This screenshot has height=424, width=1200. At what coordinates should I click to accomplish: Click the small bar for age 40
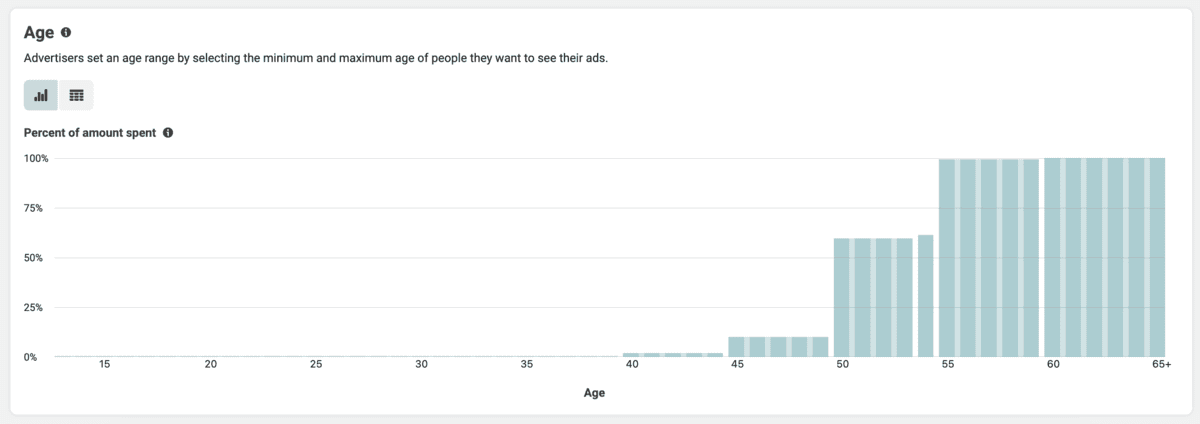(x=631, y=354)
